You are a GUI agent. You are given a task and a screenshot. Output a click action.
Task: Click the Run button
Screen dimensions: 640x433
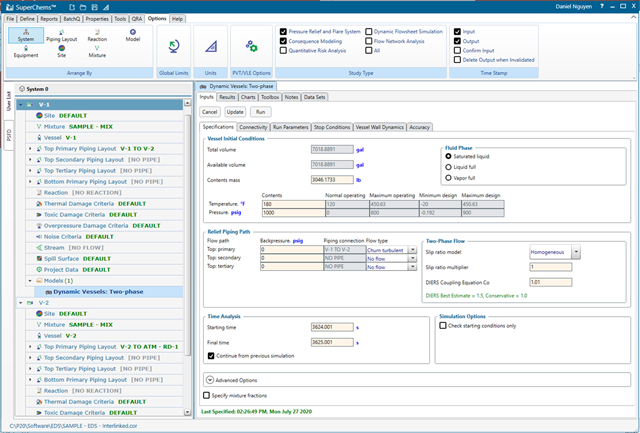tap(260, 112)
